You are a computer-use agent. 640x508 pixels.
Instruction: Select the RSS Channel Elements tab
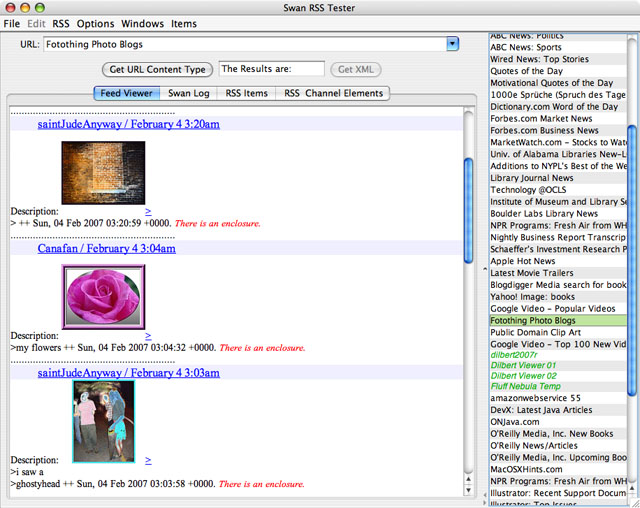(x=333, y=93)
